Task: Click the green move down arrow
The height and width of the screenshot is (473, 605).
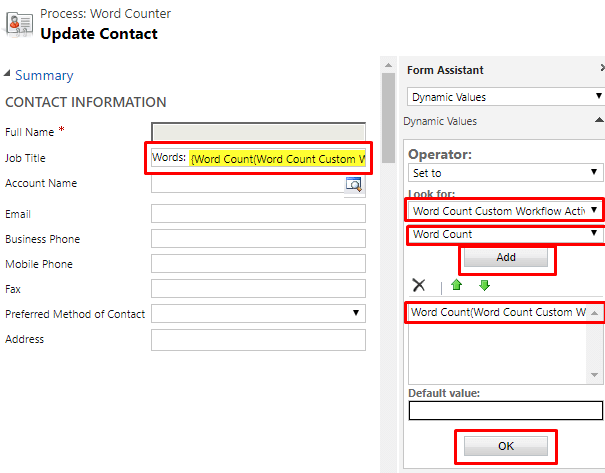Action: pos(484,285)
